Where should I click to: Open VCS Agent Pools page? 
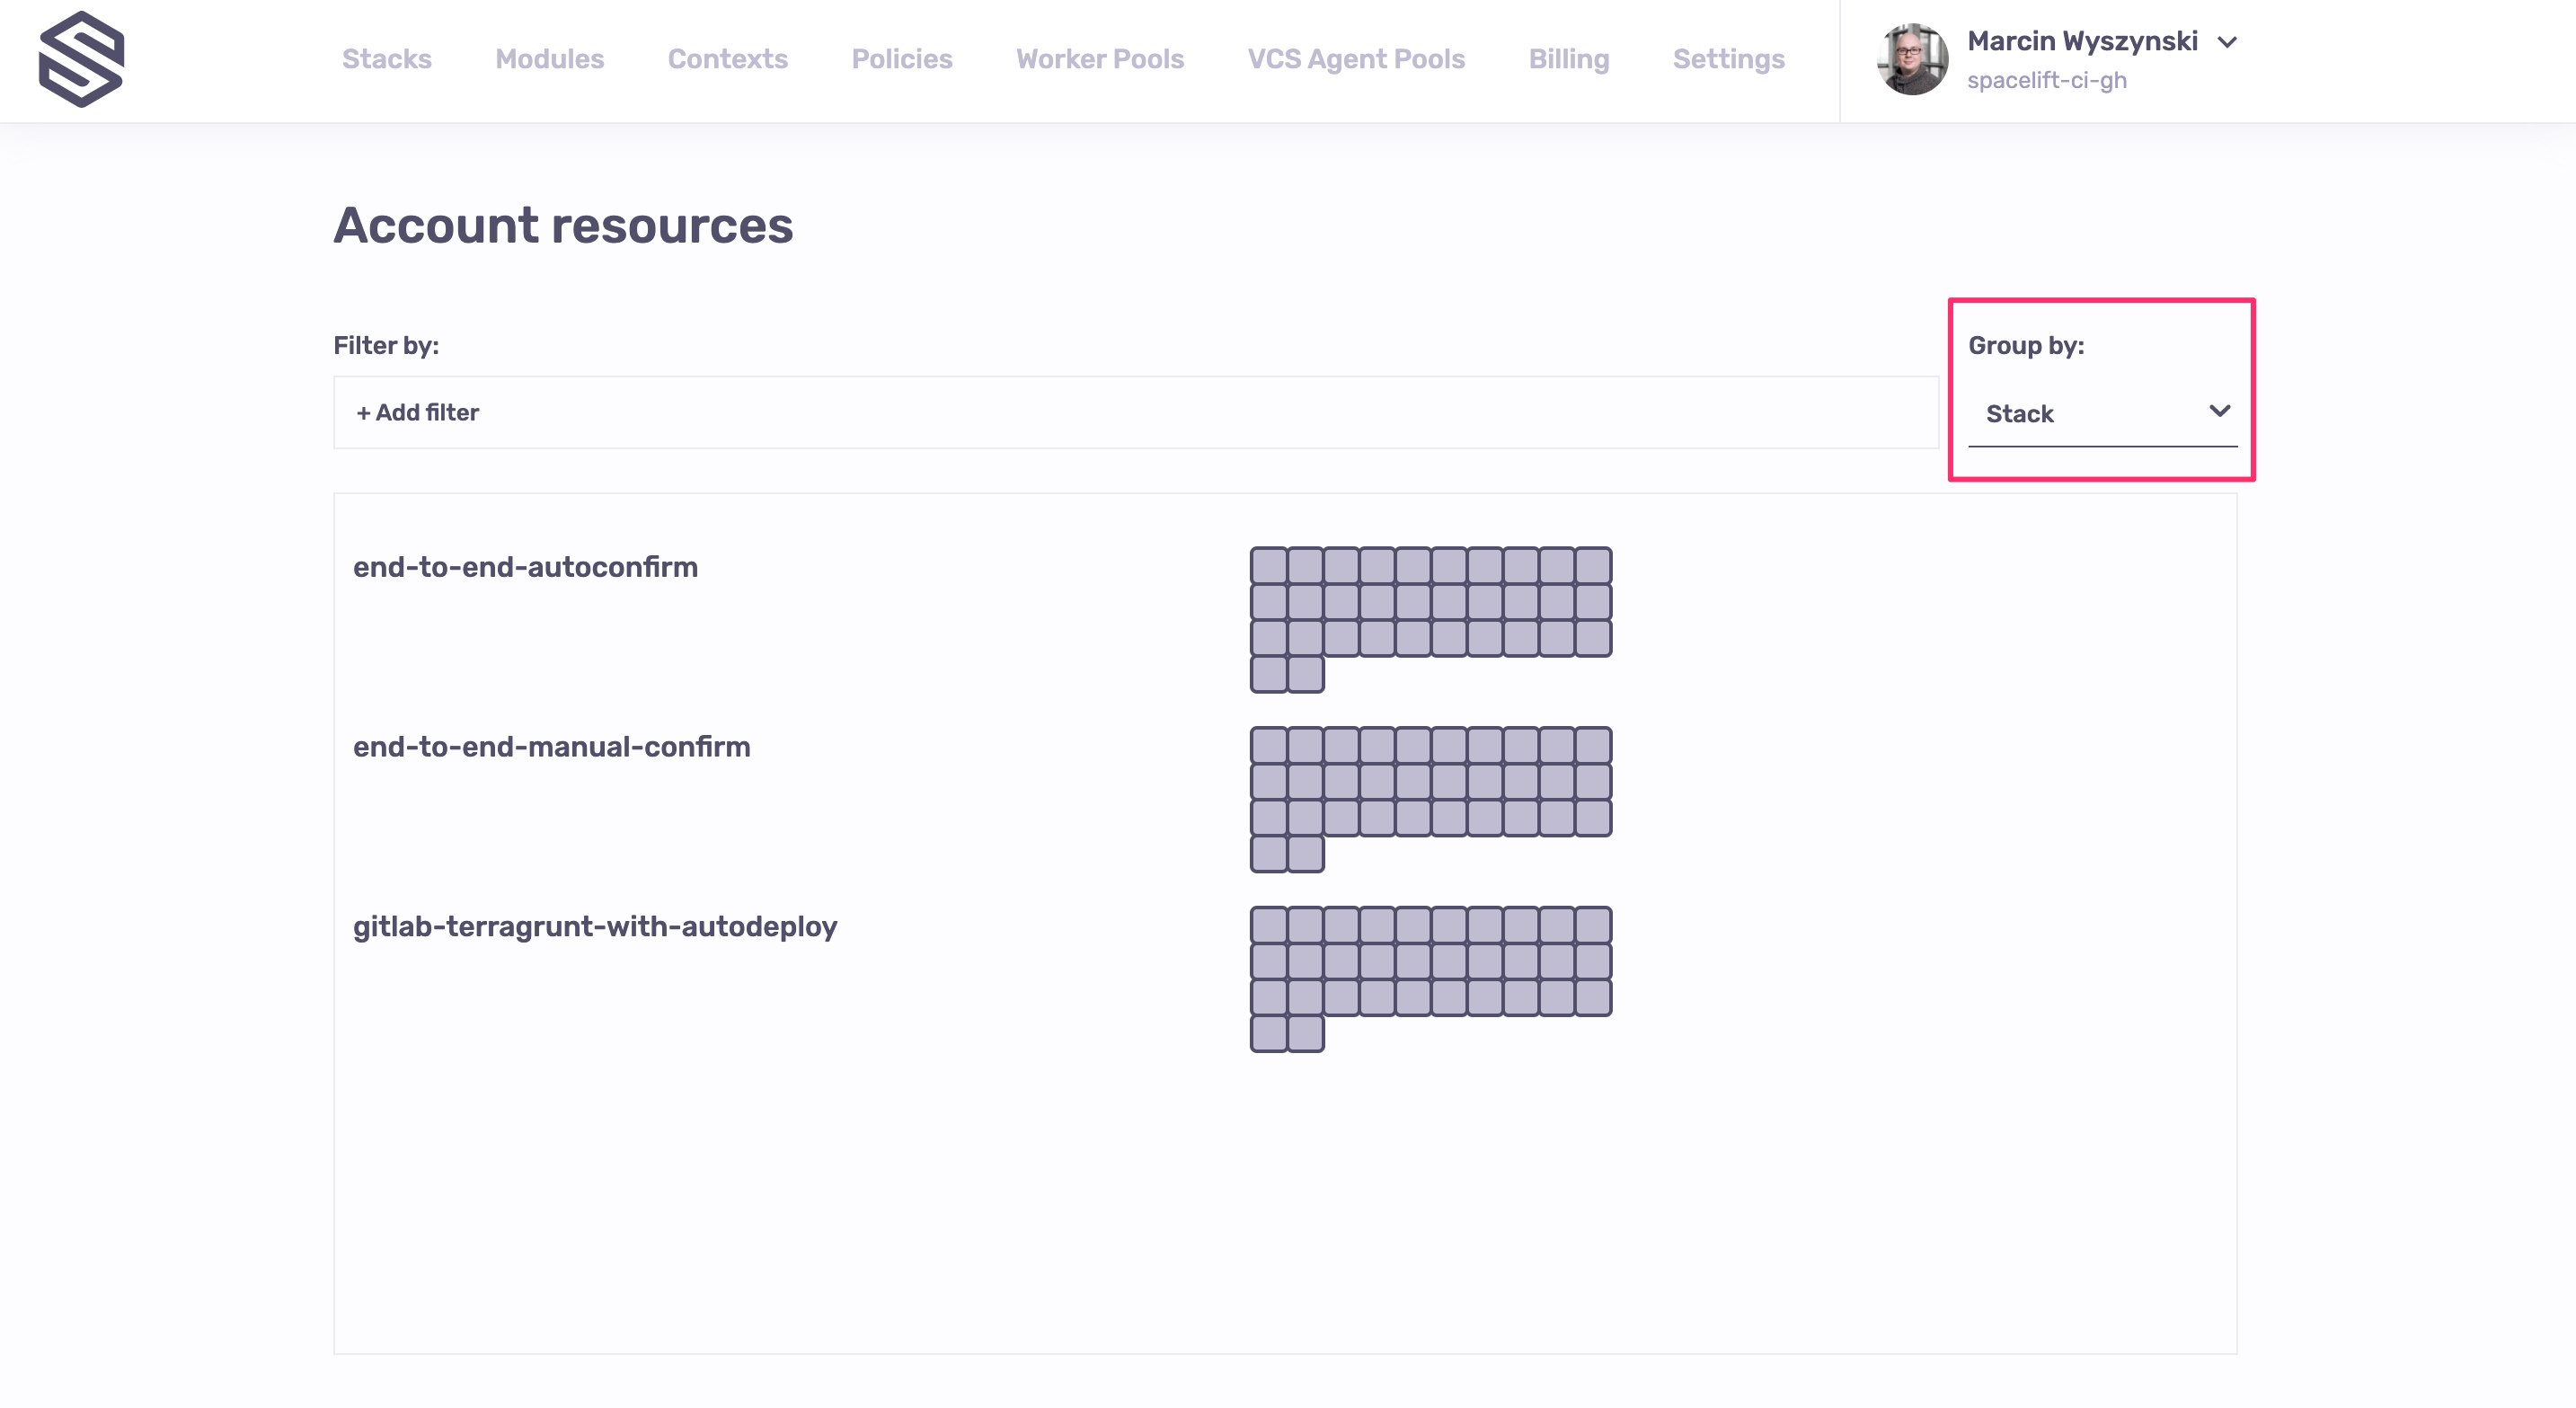pyautogui.click(x=1355, y=59)
